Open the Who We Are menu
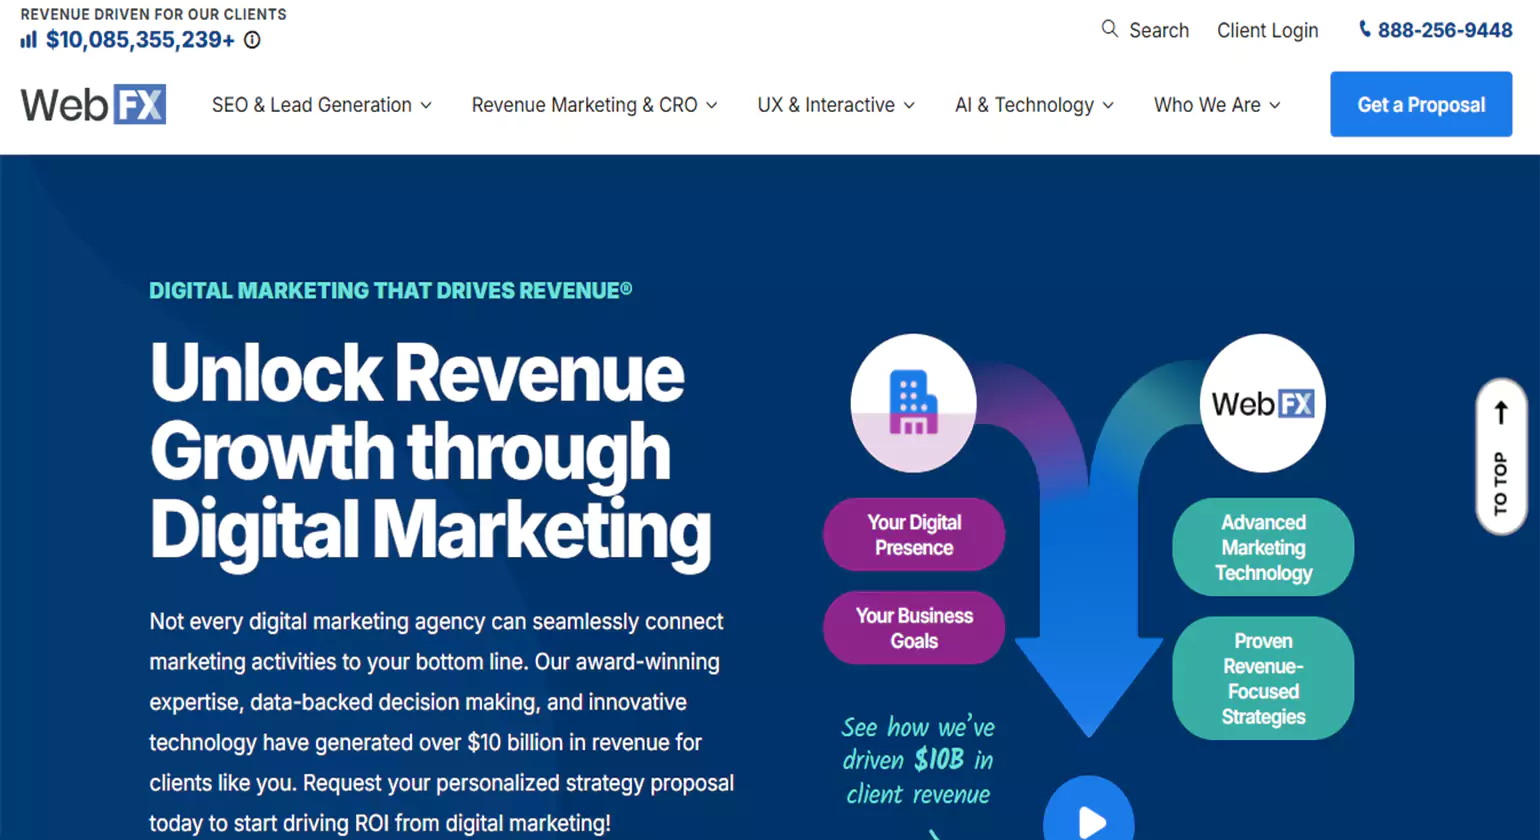Image resolution: width=1540 pixels, height=840 pixels. [1216, 105]
